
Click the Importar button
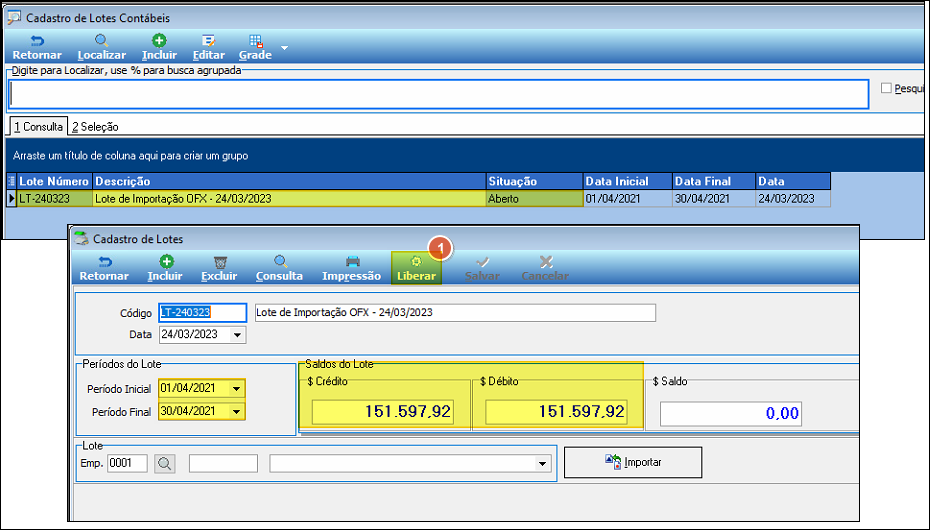(633, 462)
